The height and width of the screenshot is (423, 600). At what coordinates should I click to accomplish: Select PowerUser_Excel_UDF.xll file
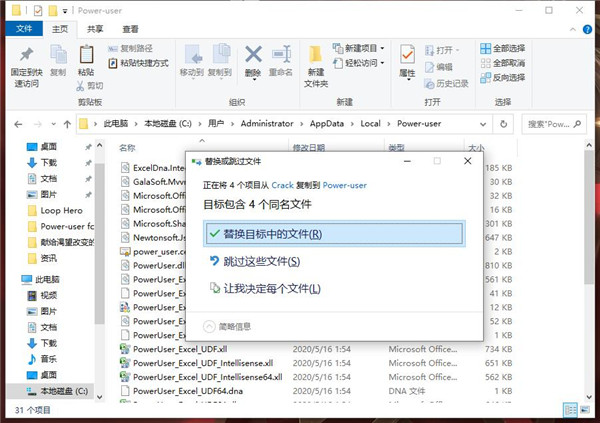pyautogui.click(x=180, y=349)
